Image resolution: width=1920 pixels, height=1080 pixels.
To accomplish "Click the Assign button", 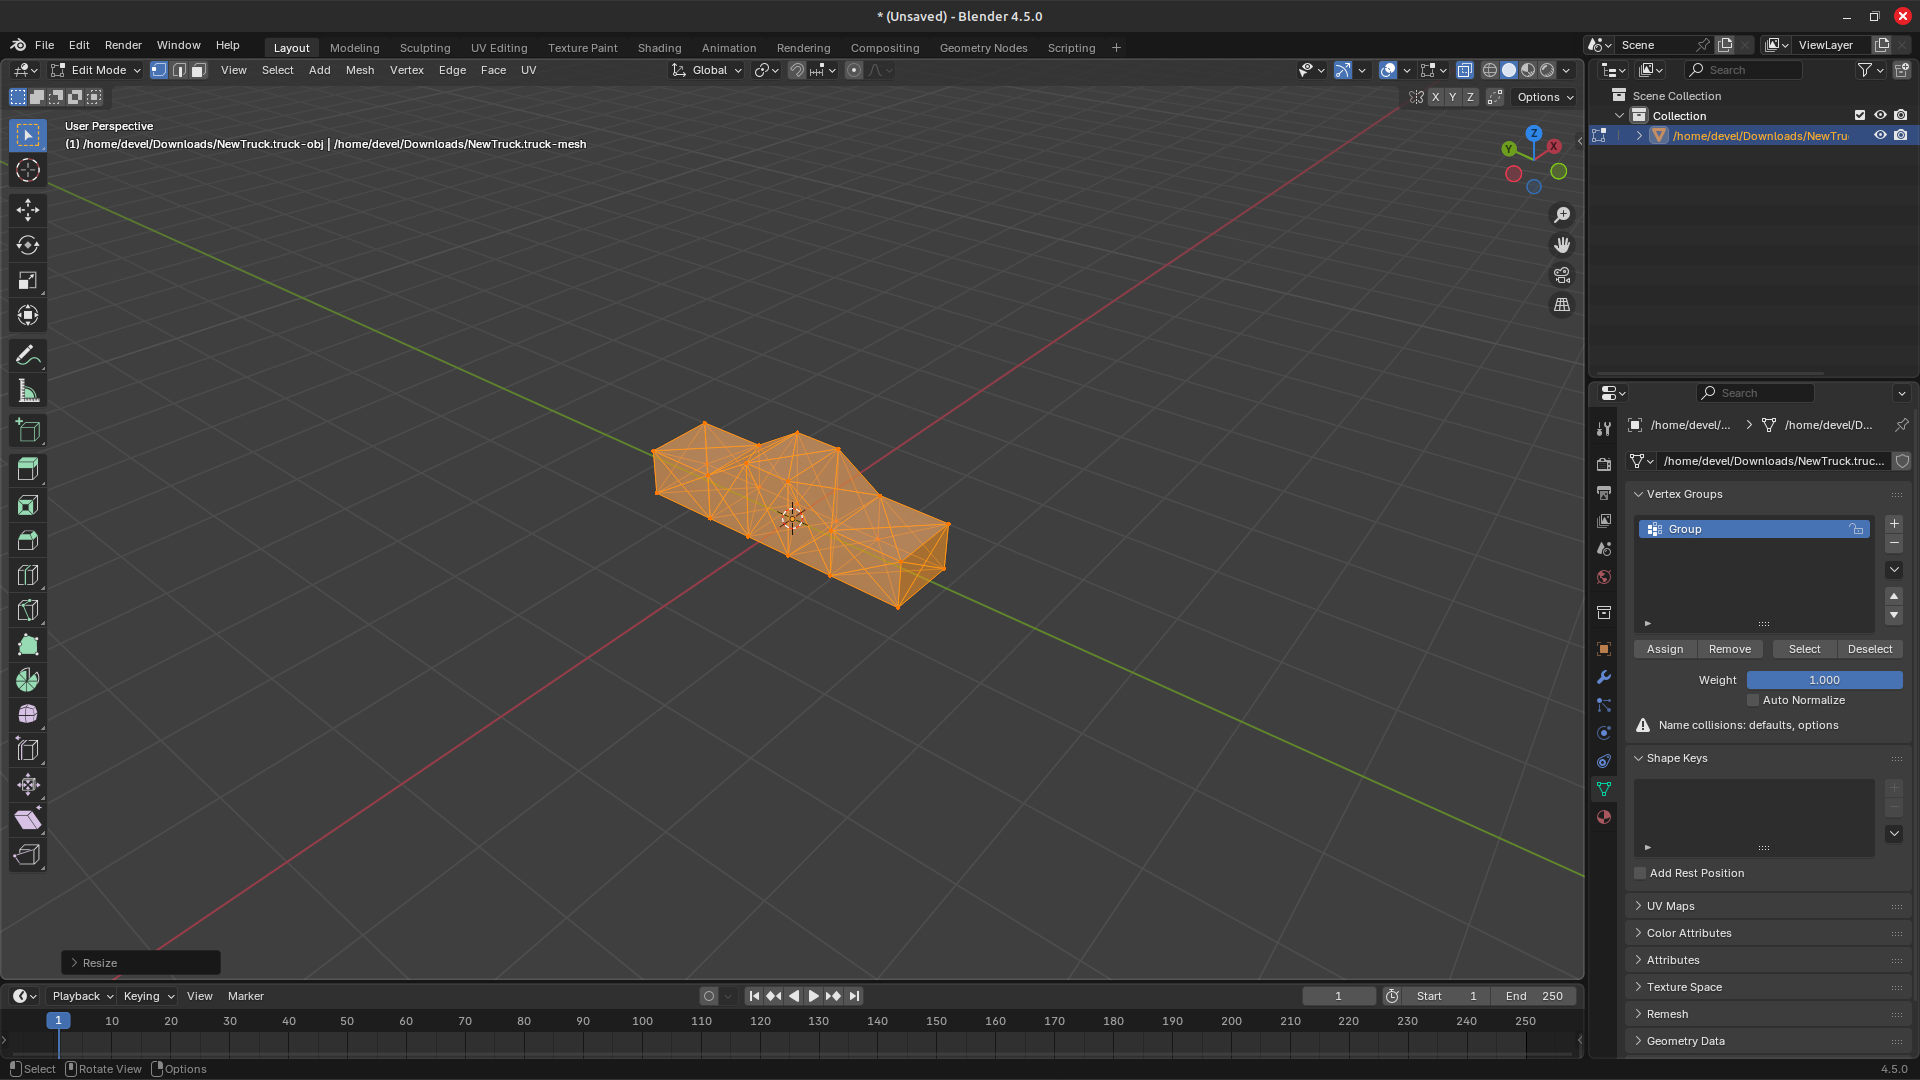I will (1665, 649).
